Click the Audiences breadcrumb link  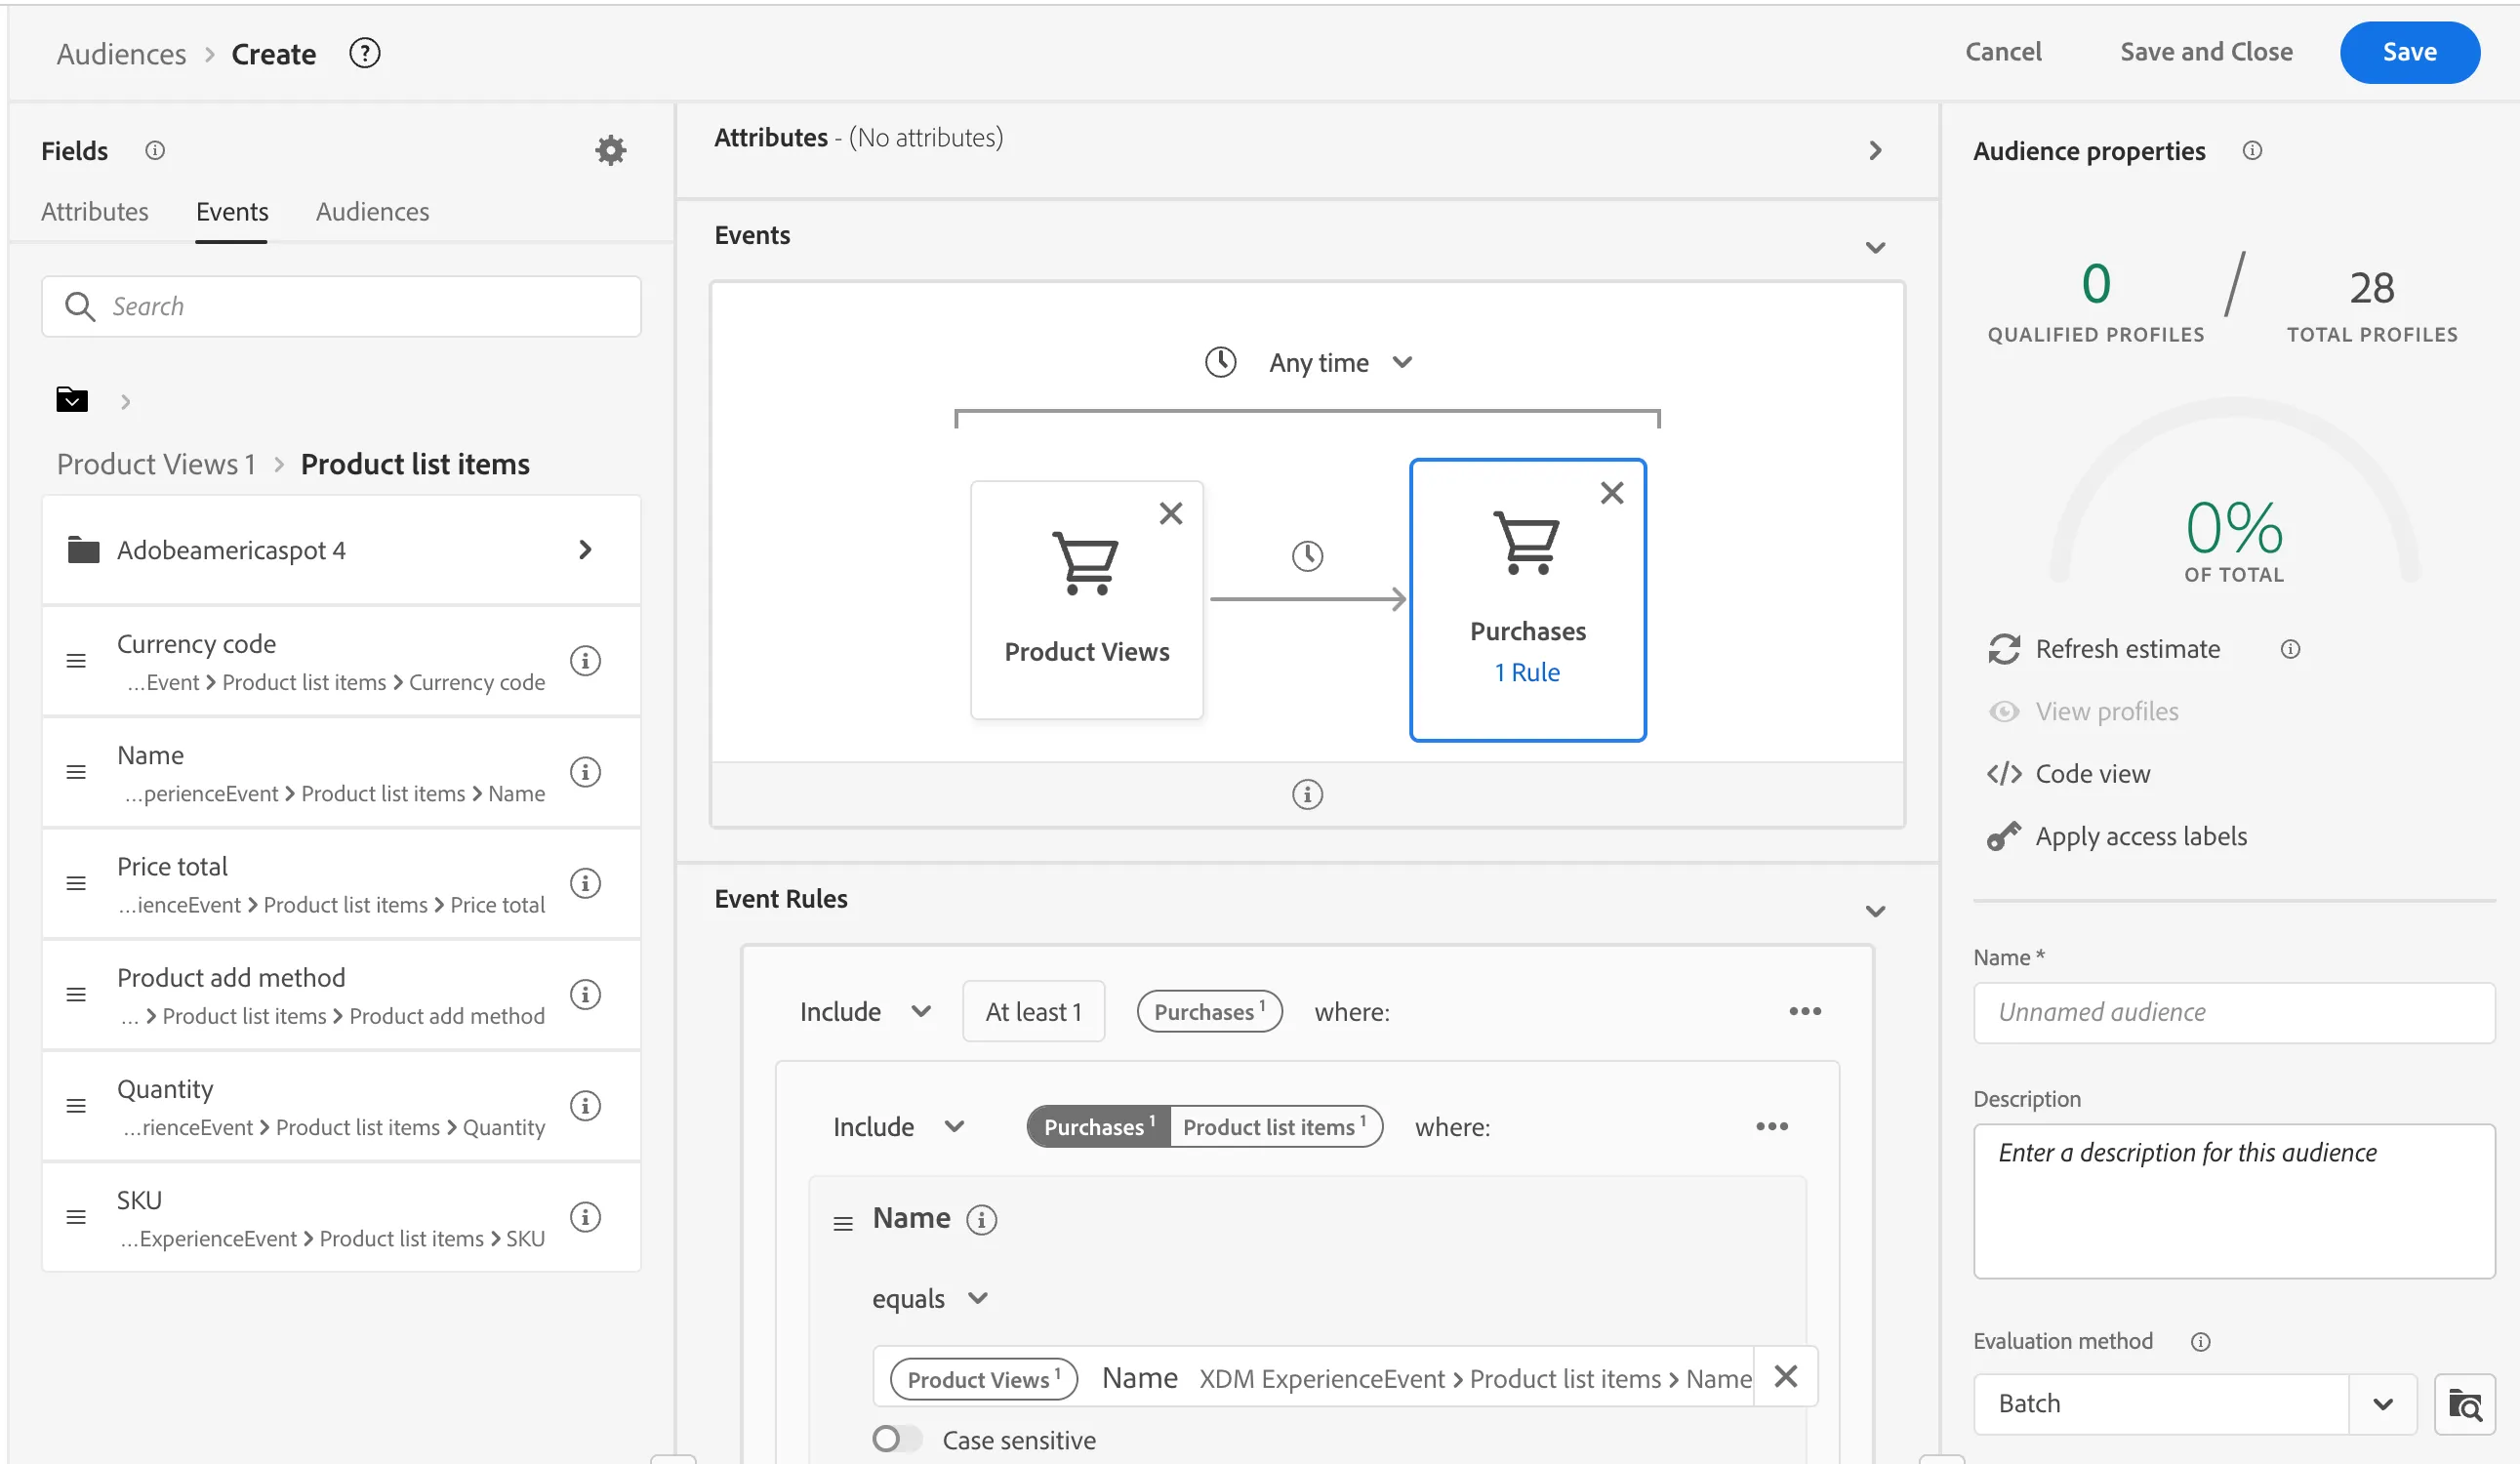point(121,54)
